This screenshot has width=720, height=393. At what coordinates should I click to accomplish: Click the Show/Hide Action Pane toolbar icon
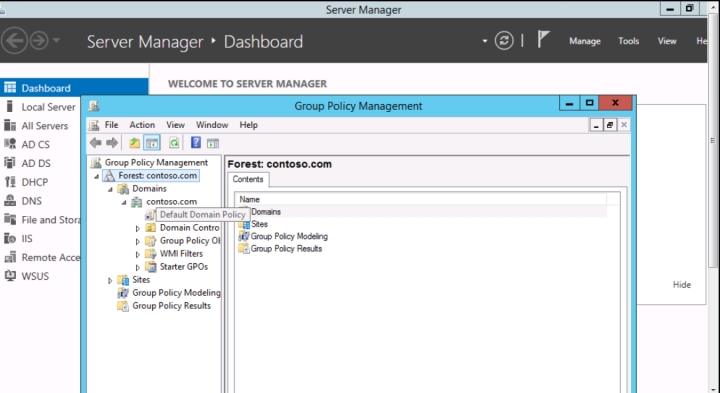[213, 143]
